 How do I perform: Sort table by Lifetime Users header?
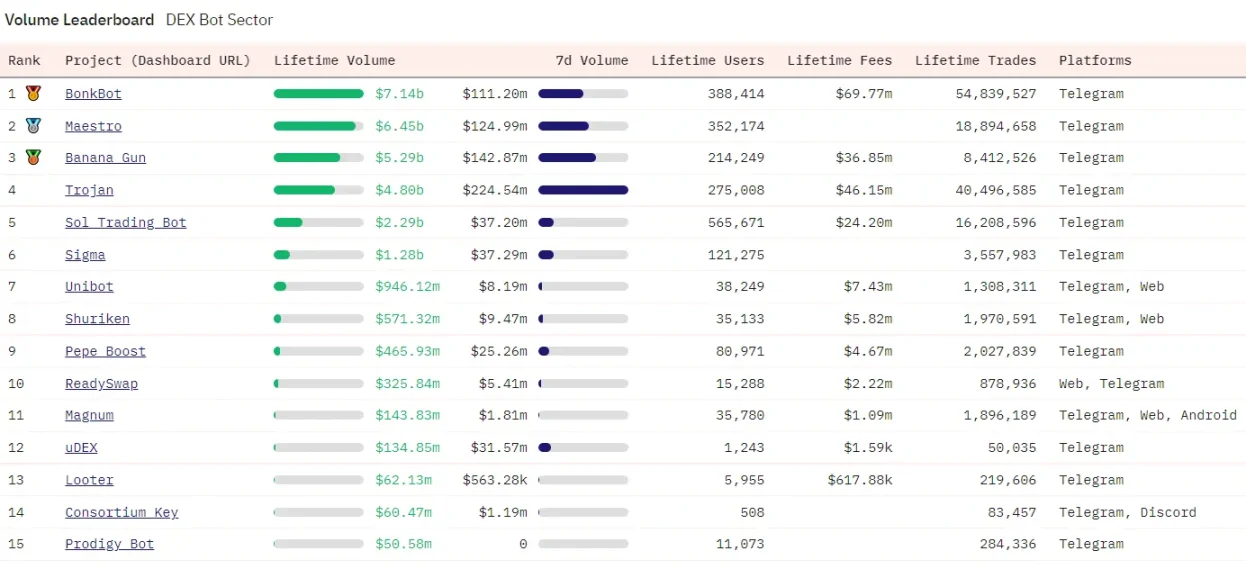click(x=707, y=60)
